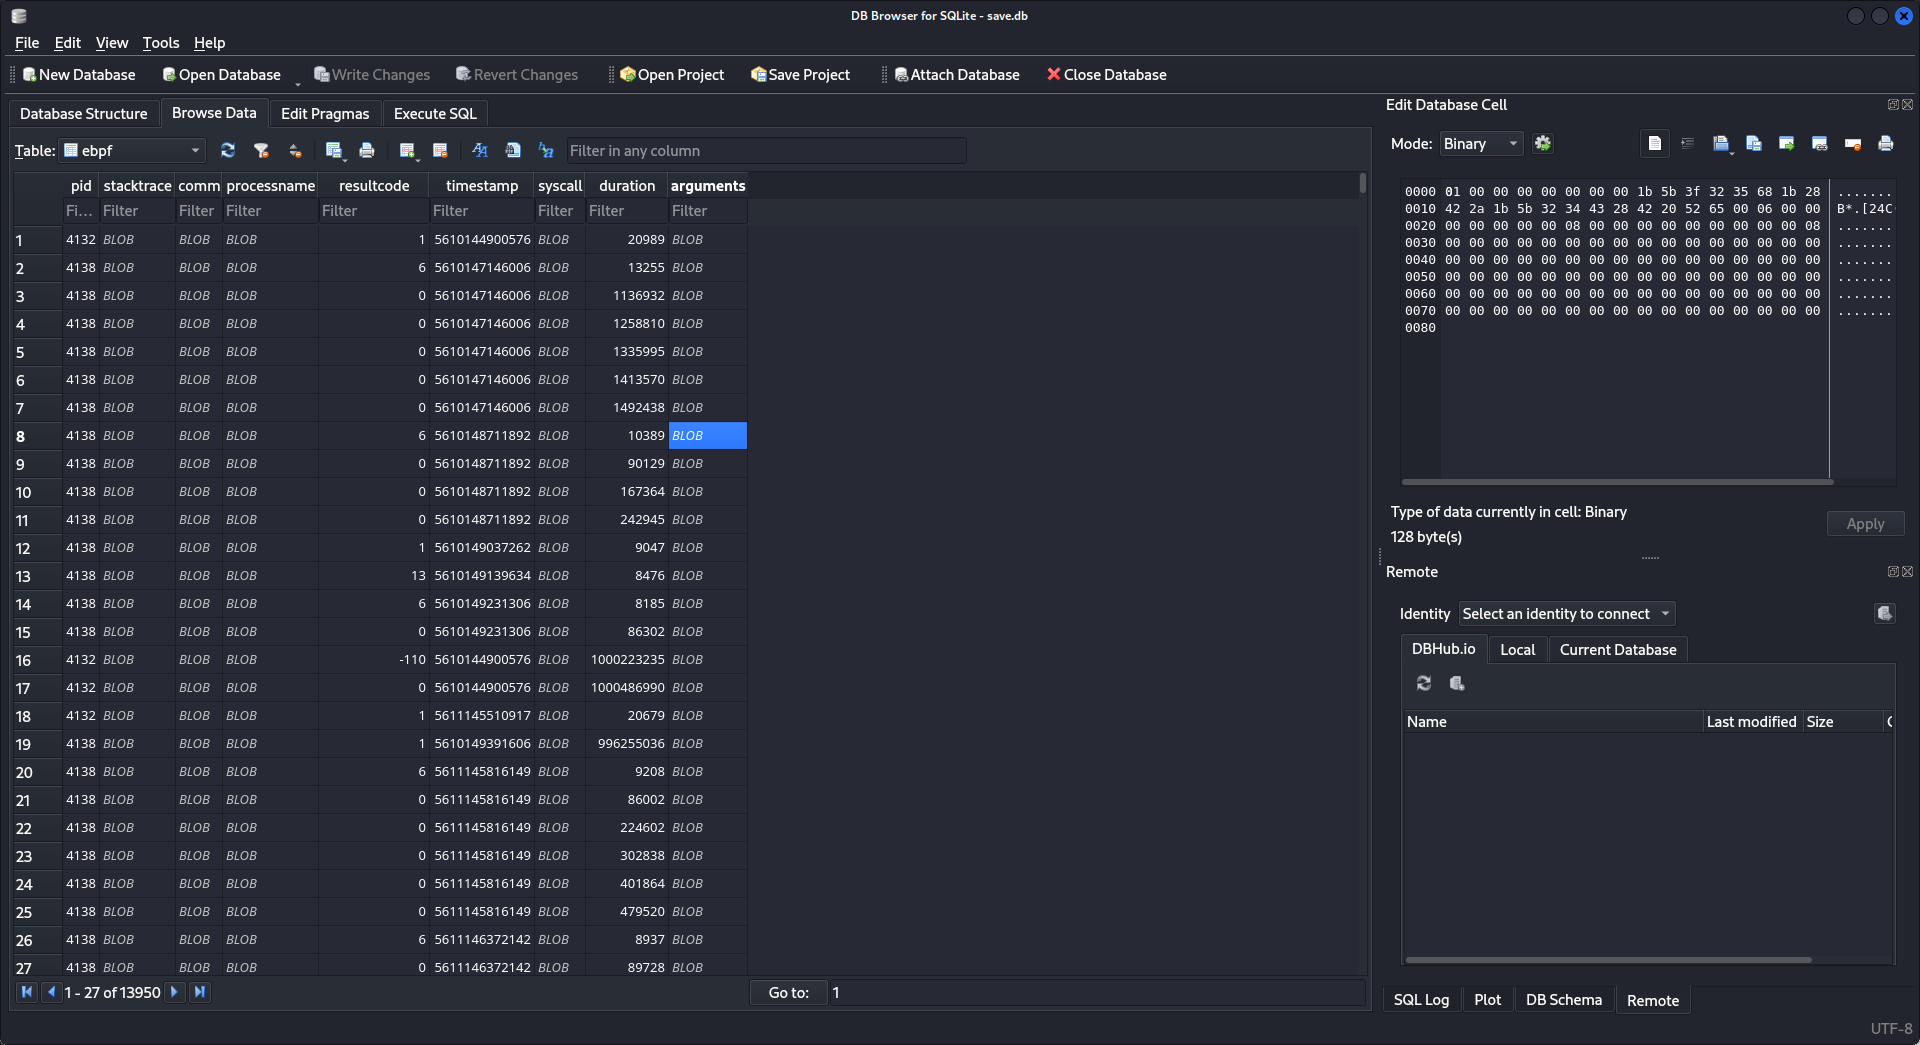Set the cell to NULL icon
Viewport: 1920px width, 1045px height.
pyautogui.click(x=1853, y=143)
